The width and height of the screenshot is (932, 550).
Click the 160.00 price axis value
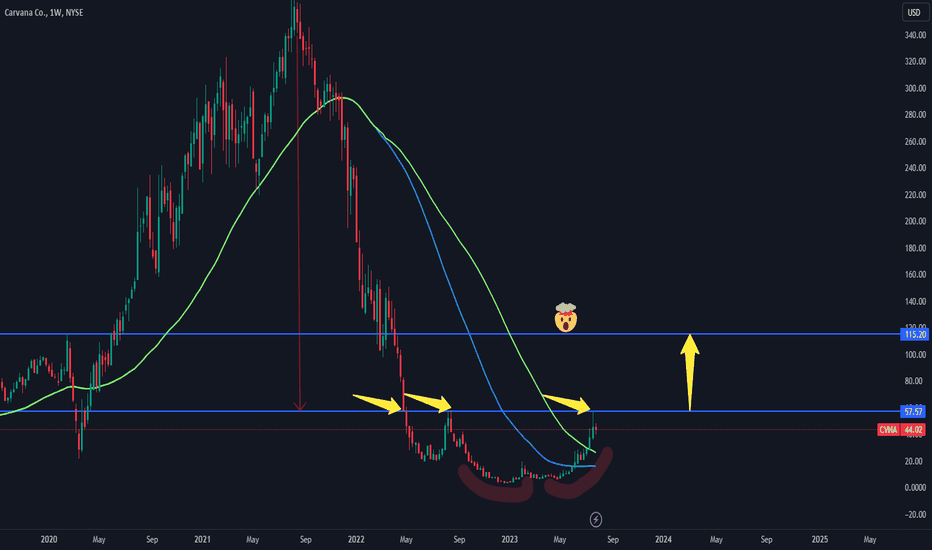click(915, 275)
